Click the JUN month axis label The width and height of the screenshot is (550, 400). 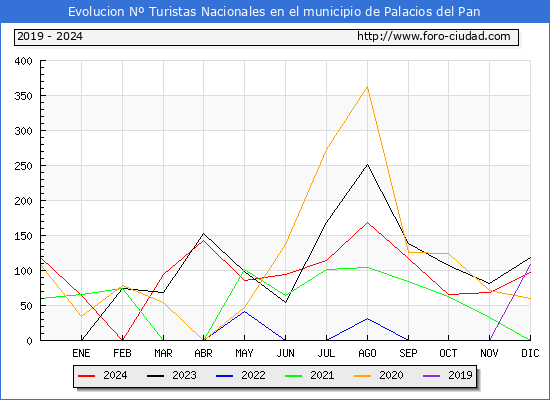click(x=286, y=353)
